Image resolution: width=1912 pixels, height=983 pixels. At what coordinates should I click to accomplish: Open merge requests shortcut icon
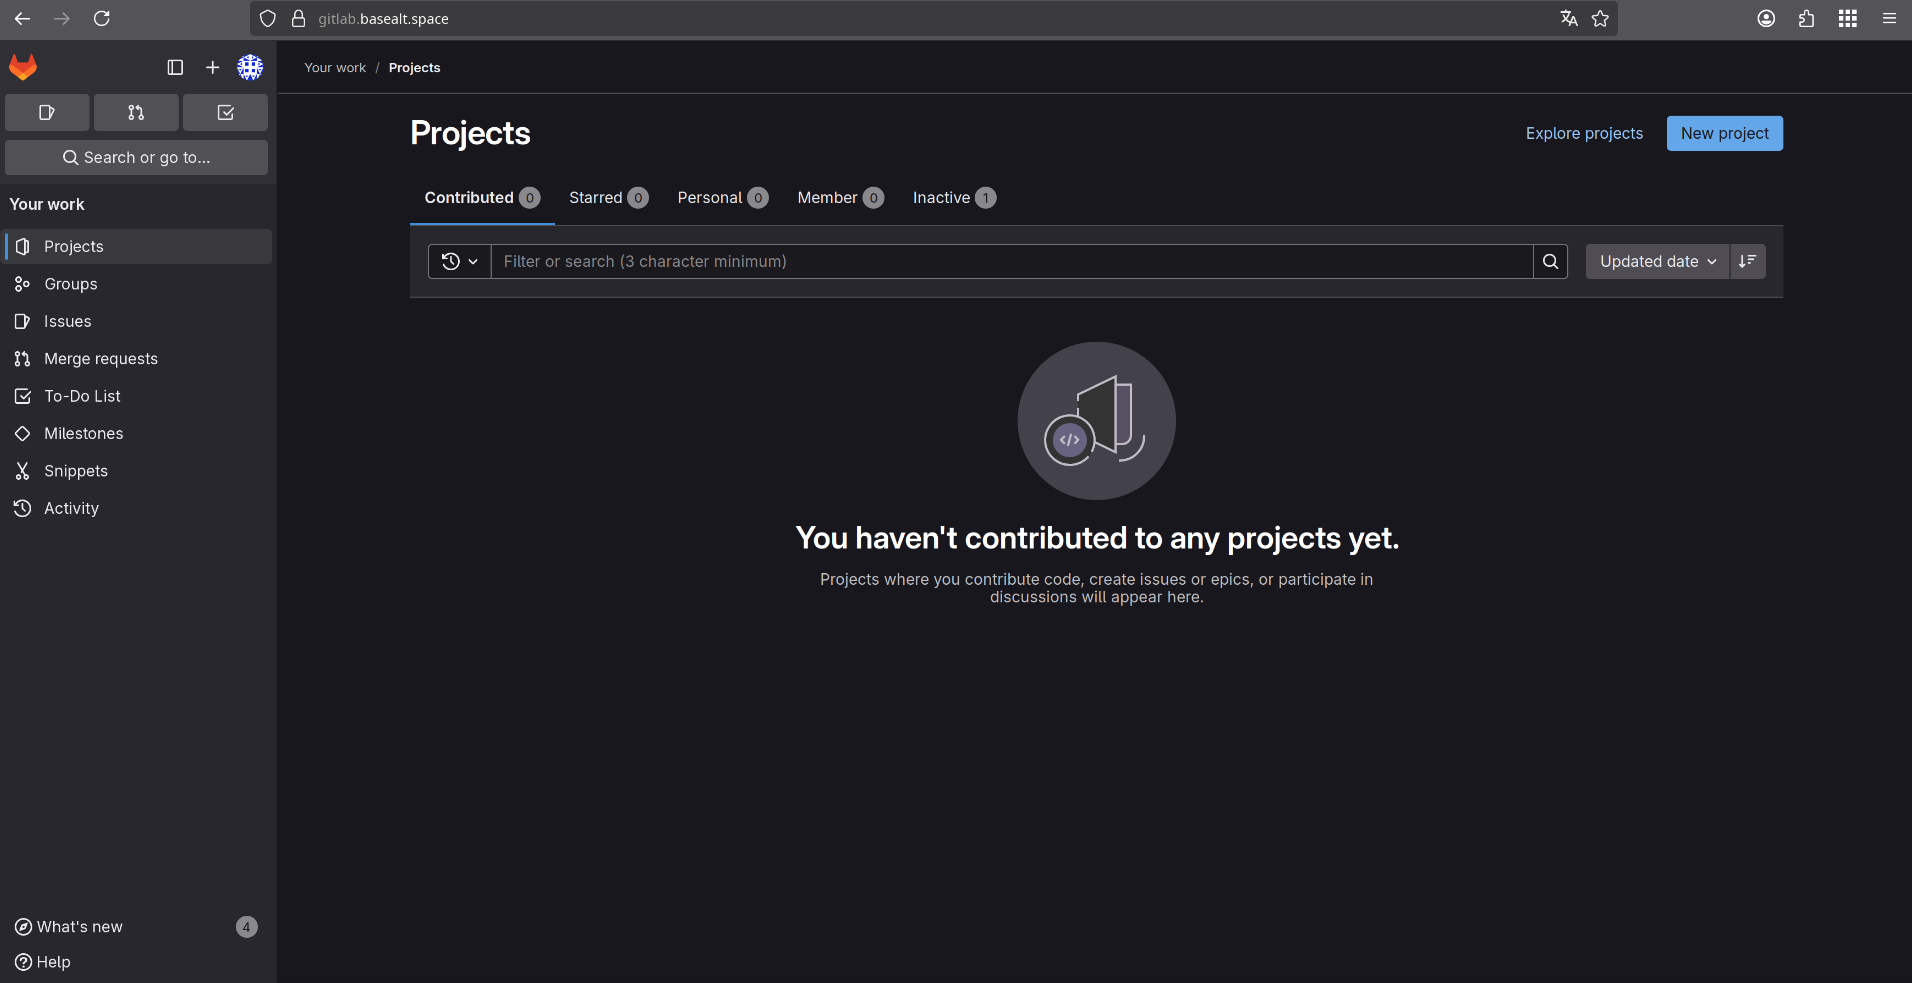point(136,113)
